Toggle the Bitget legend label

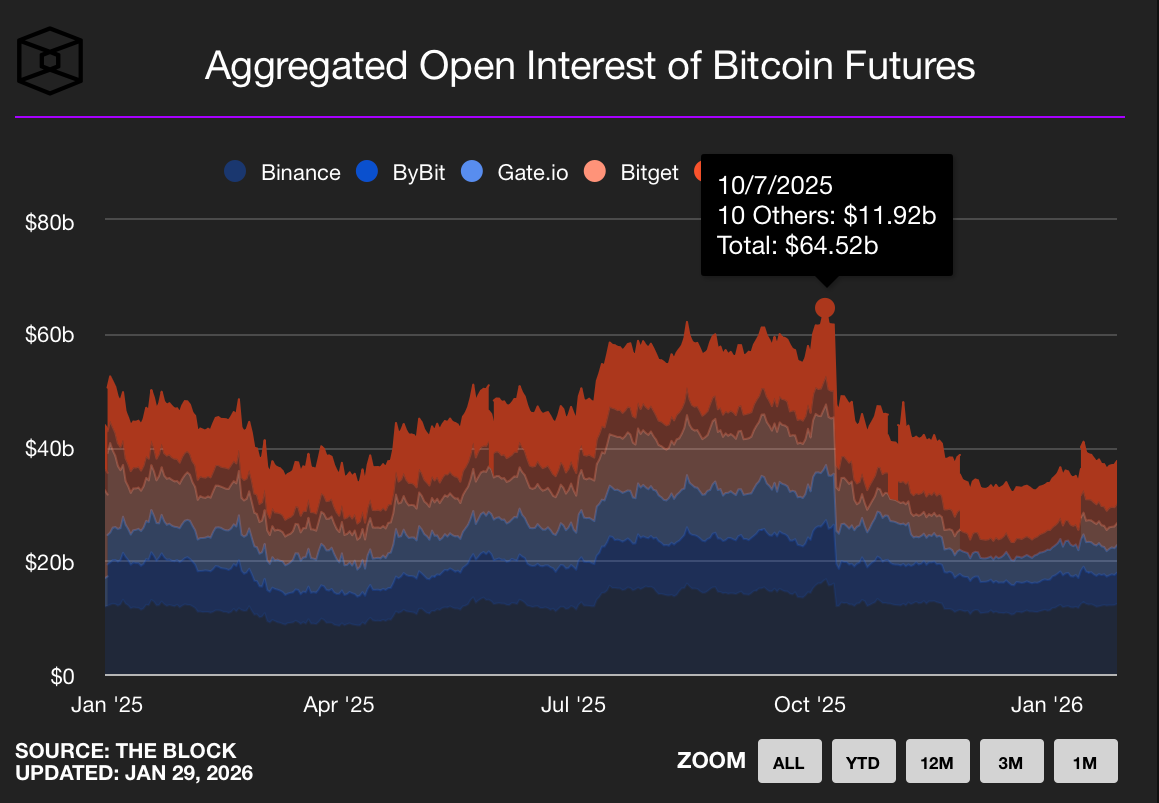[x=649, y=172]
